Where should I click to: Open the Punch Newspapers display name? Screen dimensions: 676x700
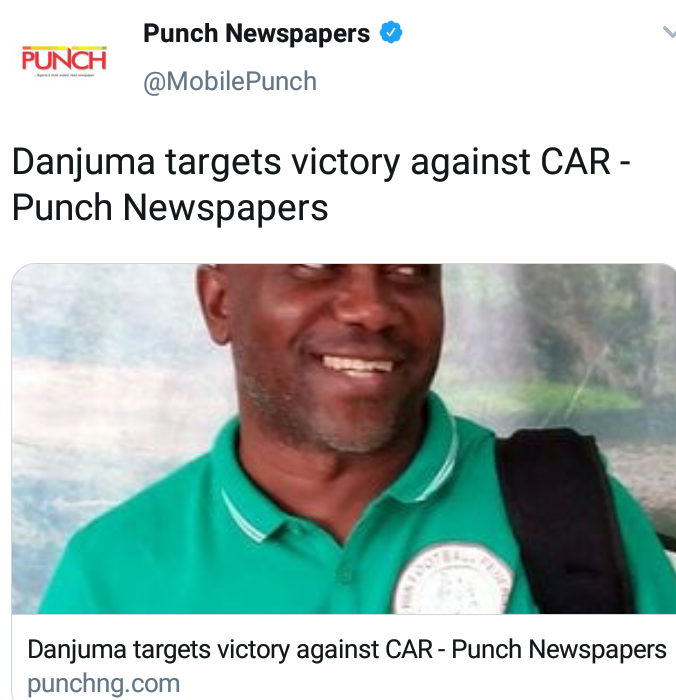256,33
